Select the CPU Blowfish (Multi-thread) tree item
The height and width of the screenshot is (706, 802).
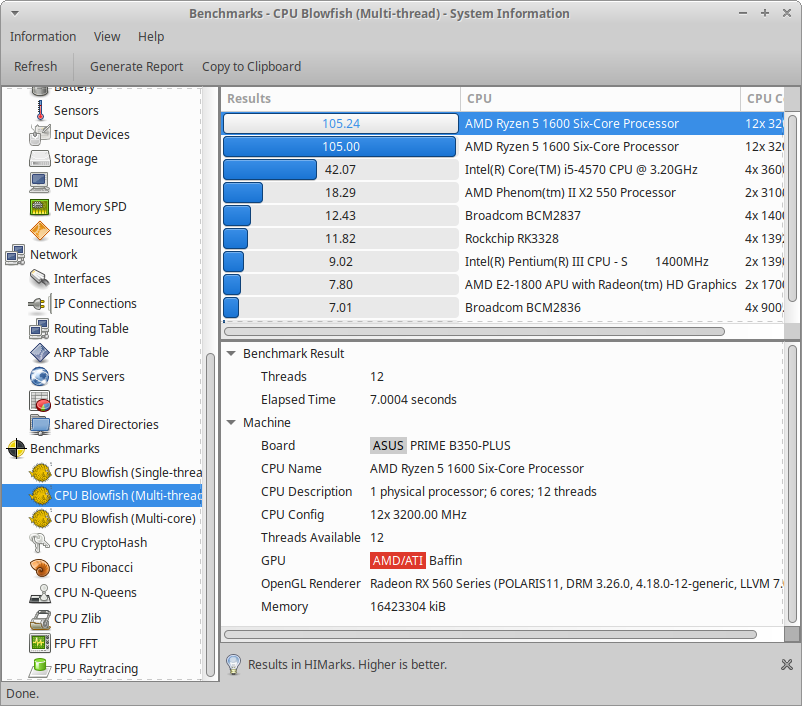[x=102, y=496]
